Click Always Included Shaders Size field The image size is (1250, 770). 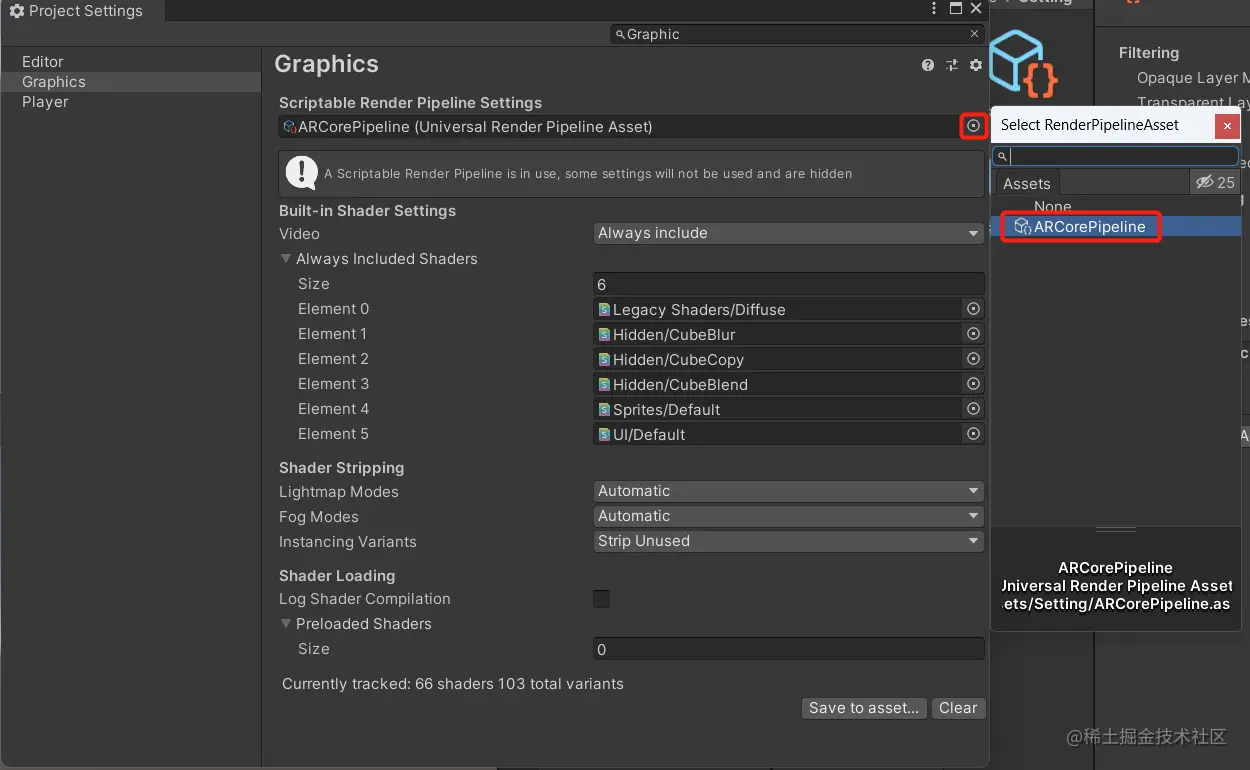click(788, 284)
